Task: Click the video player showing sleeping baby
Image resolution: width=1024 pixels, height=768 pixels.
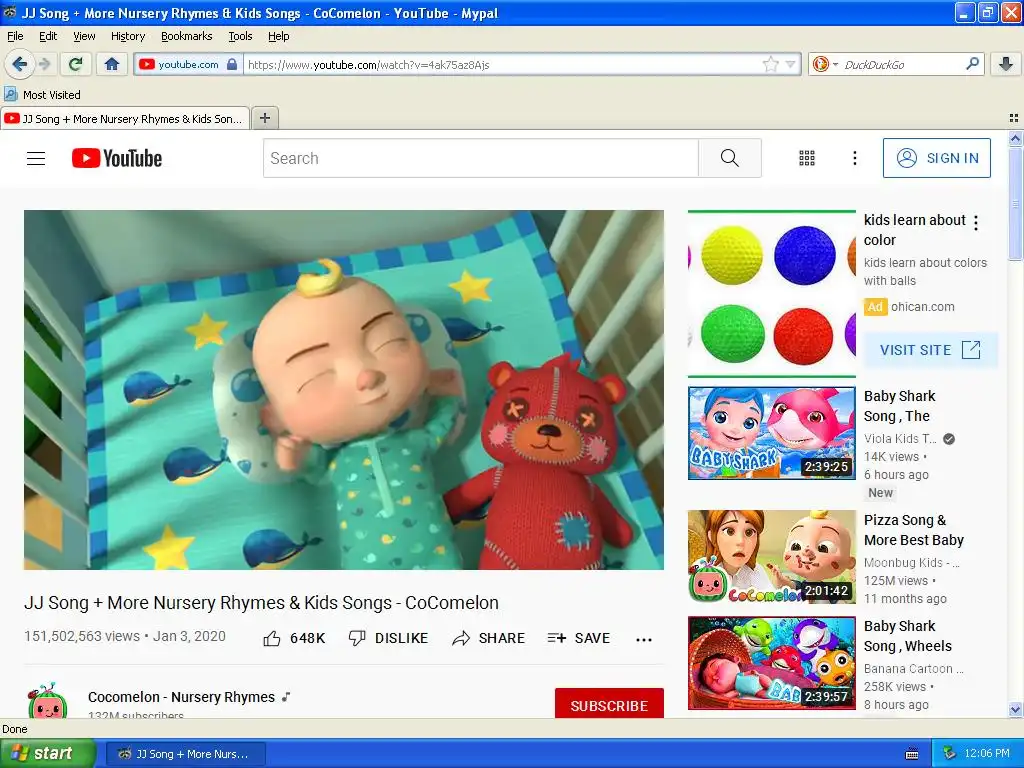Action: [x=344, y=390]
